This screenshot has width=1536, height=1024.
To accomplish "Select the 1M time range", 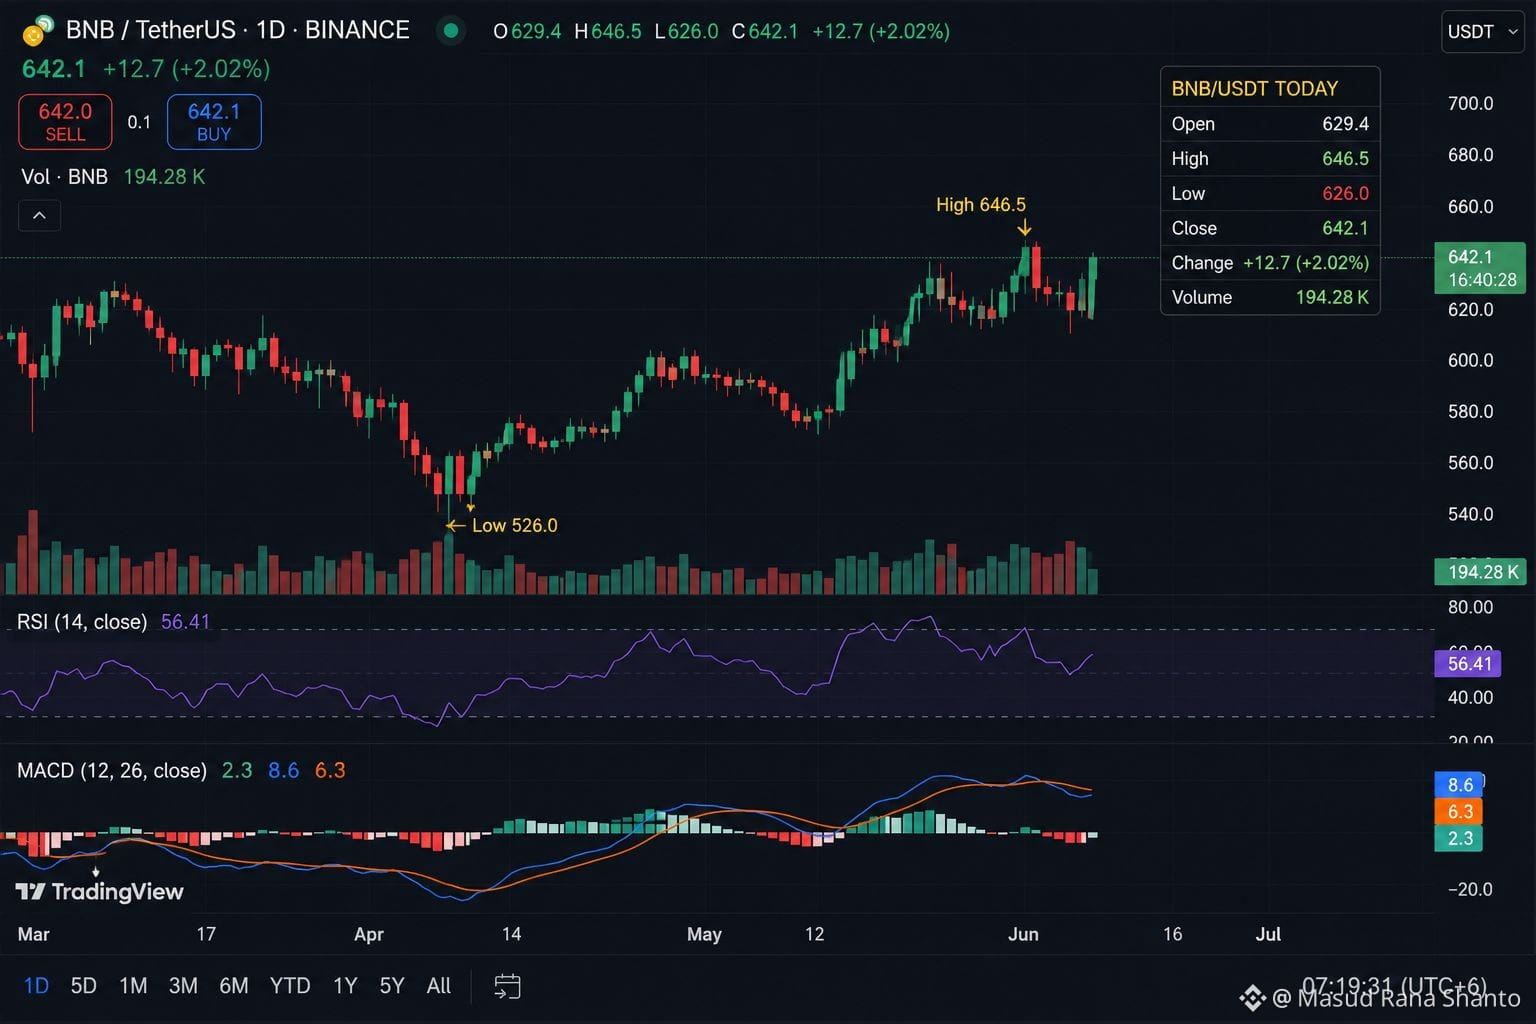I will click(x=133, y=986).
